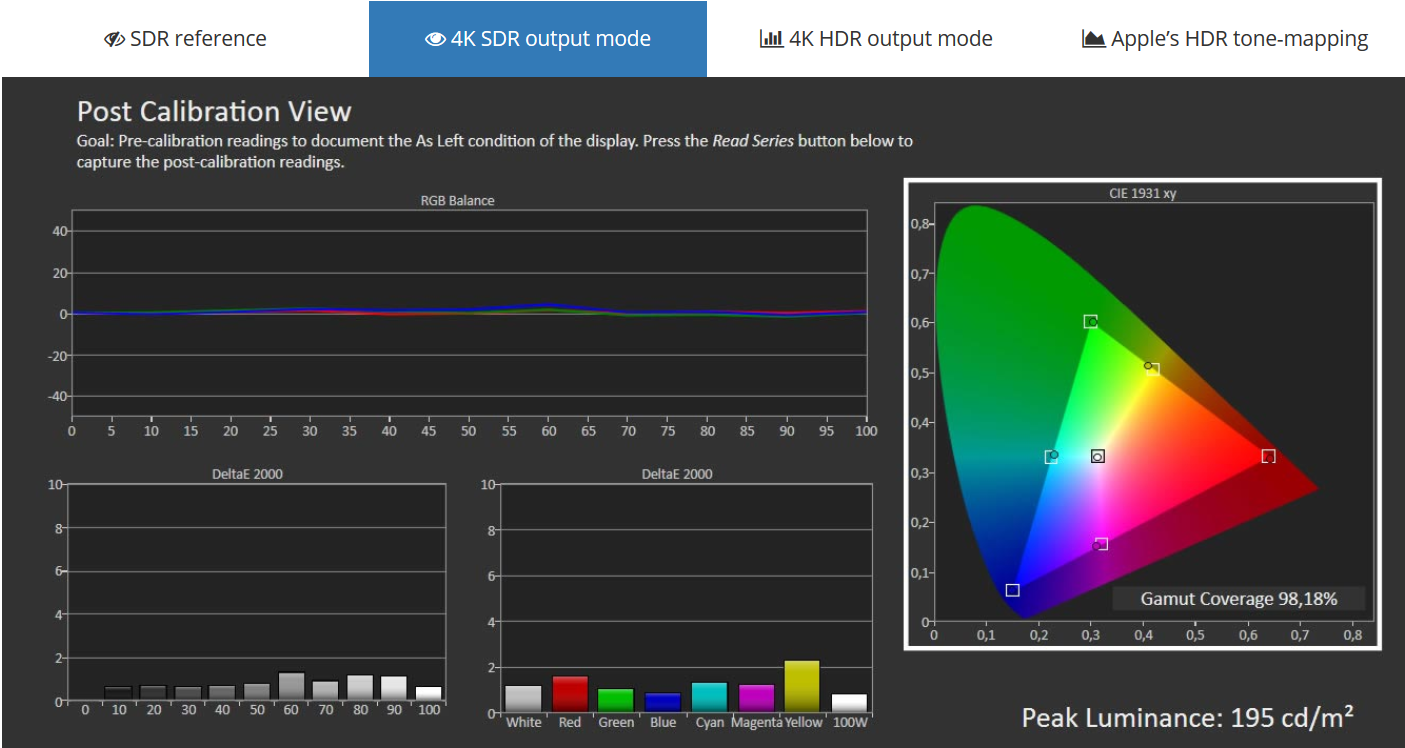Click the slashed-eye icon on SDR reference tab
The image size is (1405, 748).
click(114, 40)
